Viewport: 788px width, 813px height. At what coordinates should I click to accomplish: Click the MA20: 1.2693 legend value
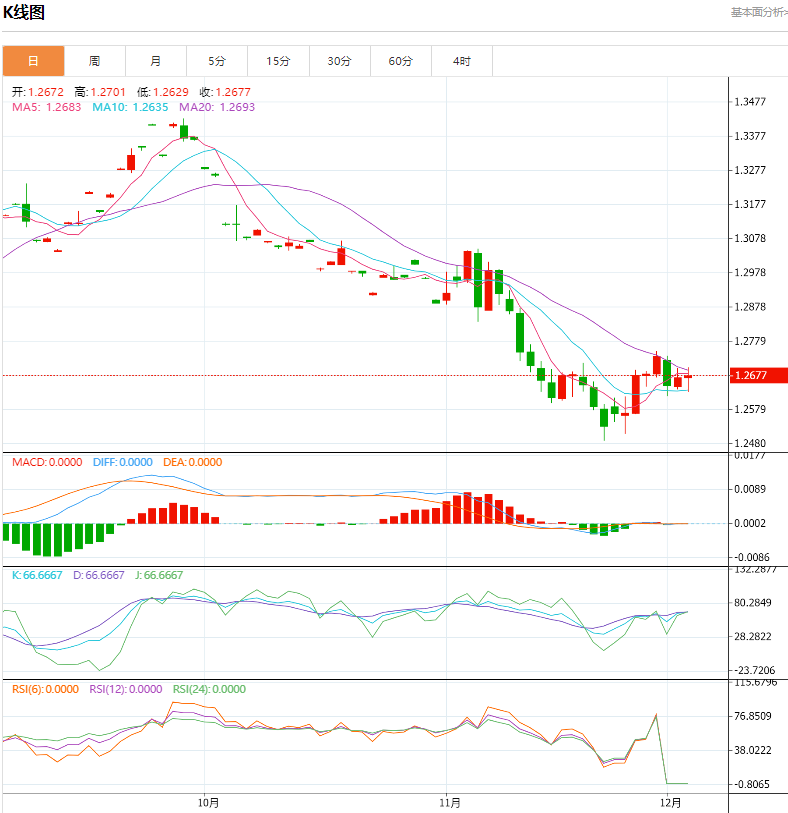click(217, 107)
